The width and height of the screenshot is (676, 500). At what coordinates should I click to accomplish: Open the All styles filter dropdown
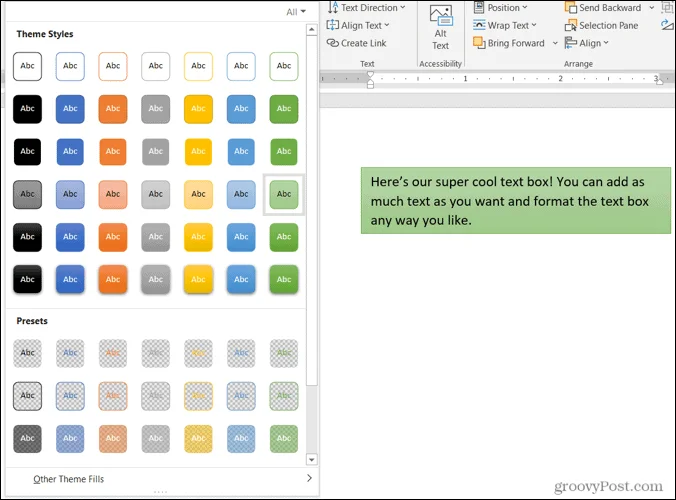(296, 12)
